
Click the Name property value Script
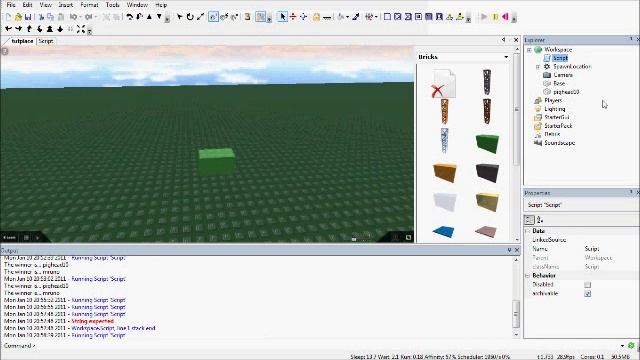point(592,249)
